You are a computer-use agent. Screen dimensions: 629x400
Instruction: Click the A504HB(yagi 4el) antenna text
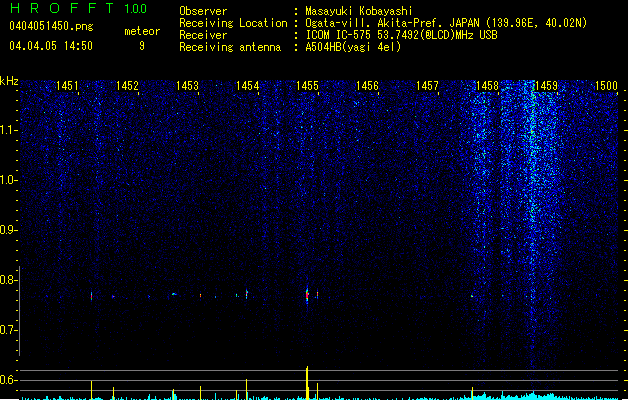click(353, 47)
